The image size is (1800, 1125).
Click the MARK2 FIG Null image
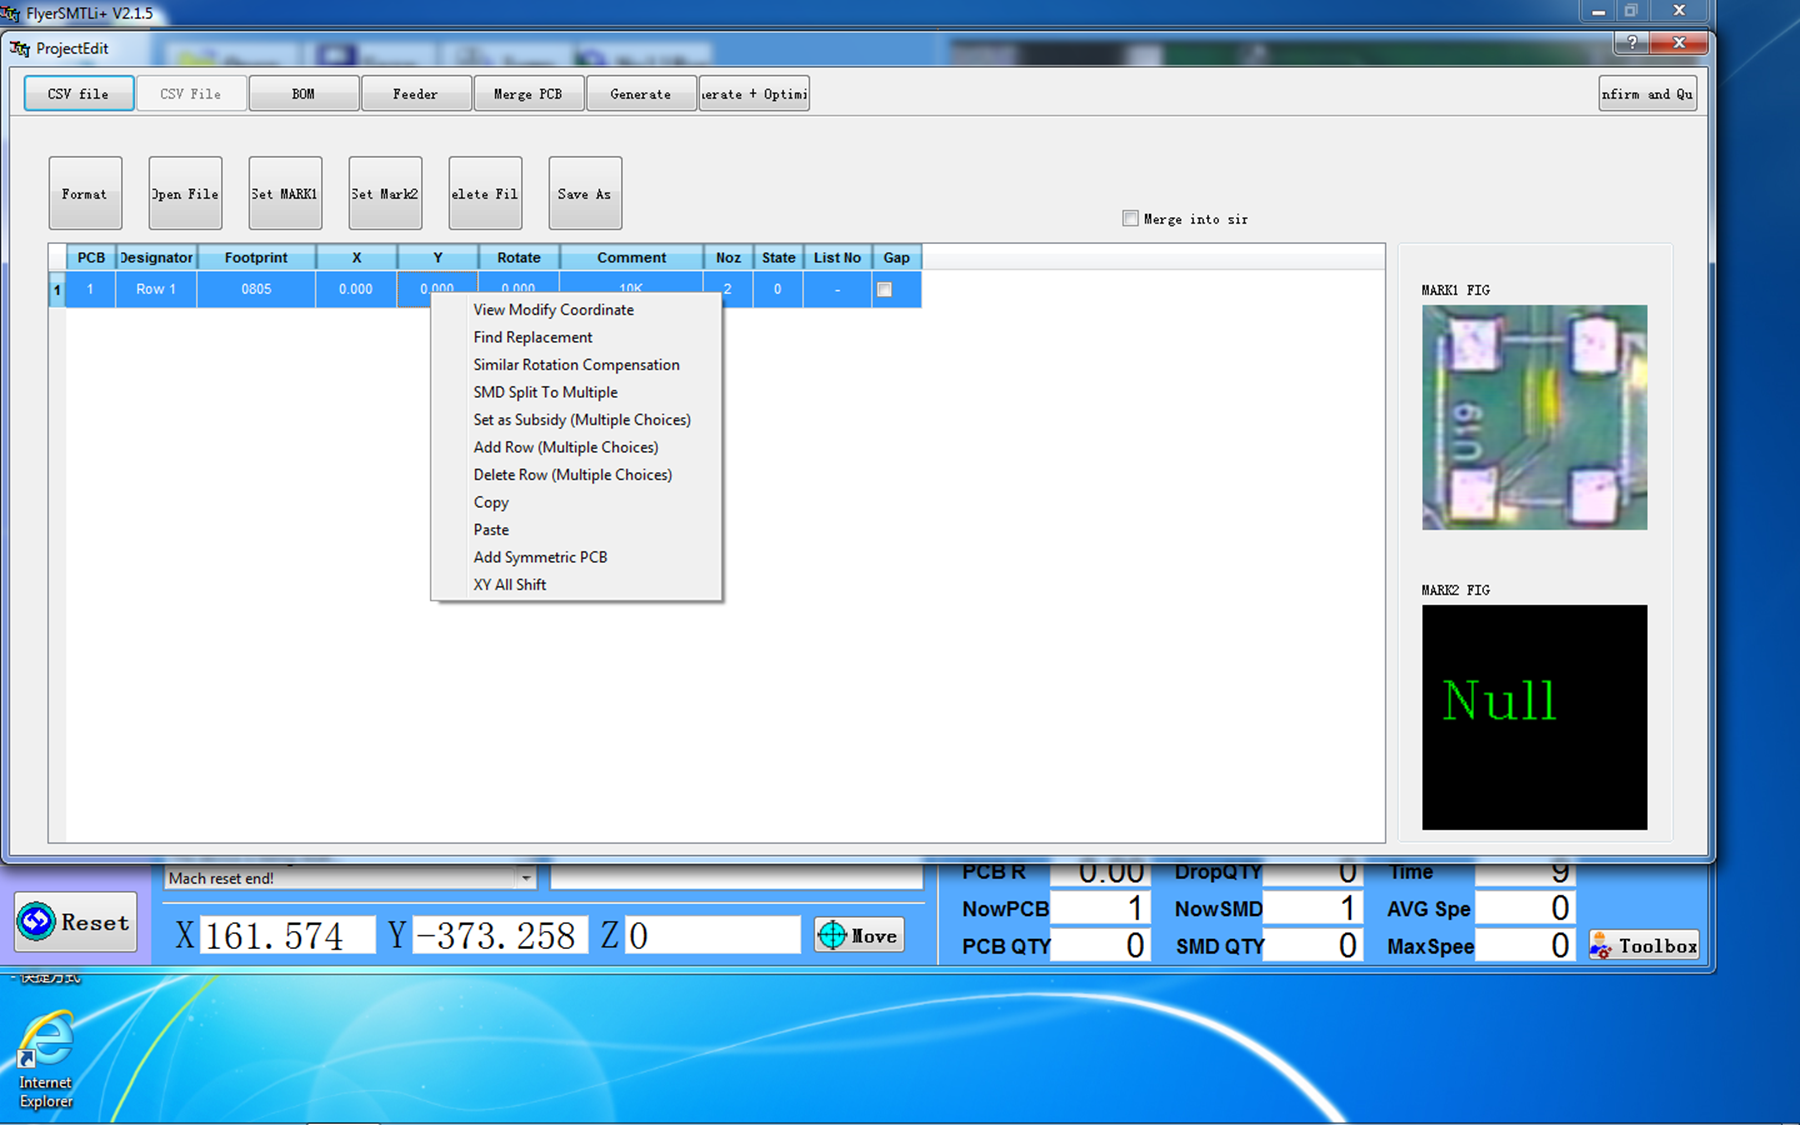click(x=1534, y=717)
